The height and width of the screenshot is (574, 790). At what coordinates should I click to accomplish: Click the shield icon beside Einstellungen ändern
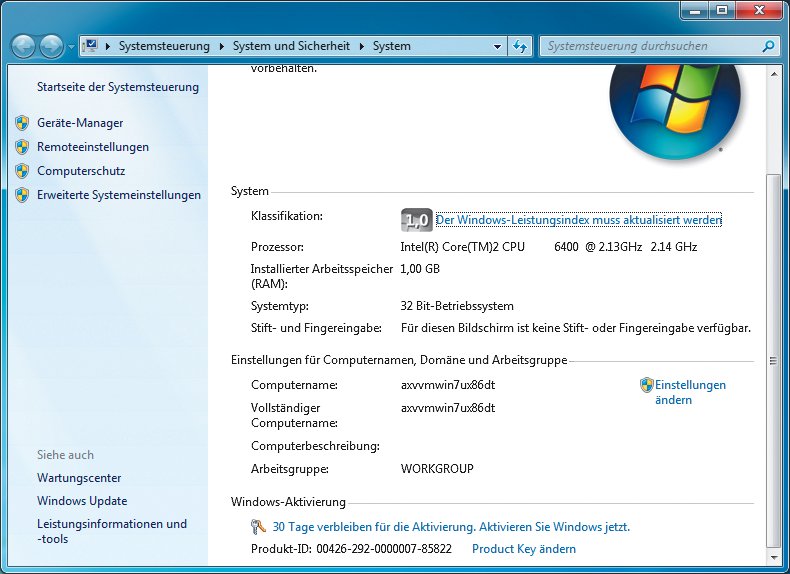(646, 385)
